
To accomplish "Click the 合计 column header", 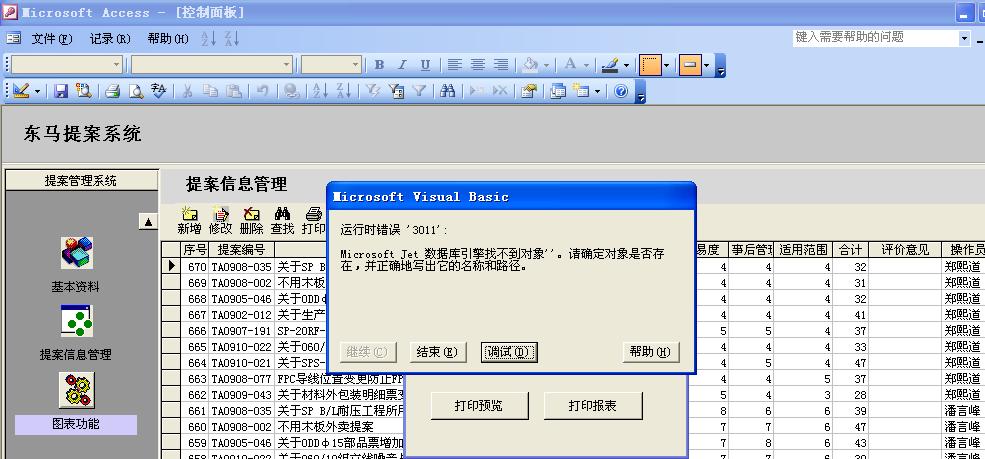I will (x=851, y=250).
